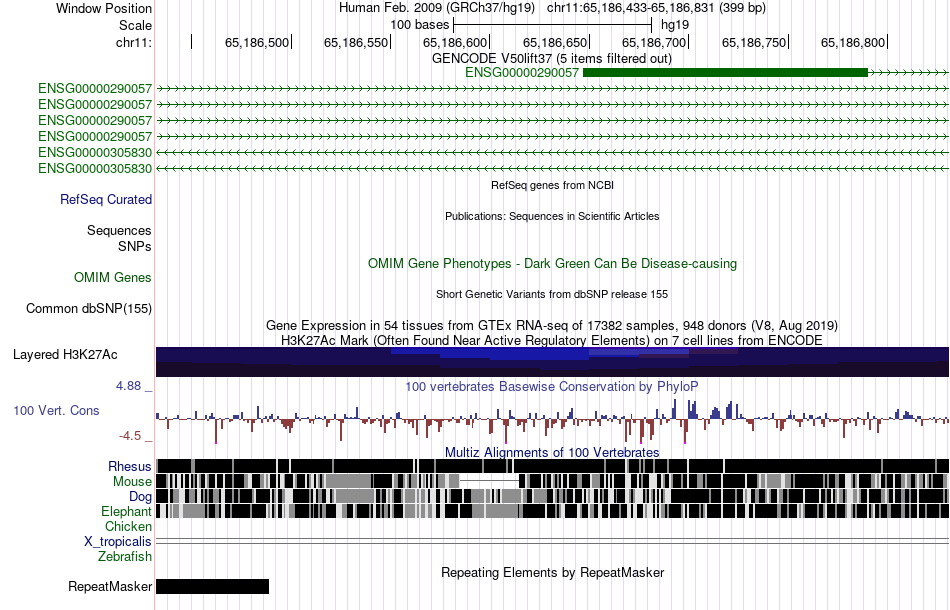Click the Zebrafish alignment label
The image size is (950, 610).
[x=125, y=556]
